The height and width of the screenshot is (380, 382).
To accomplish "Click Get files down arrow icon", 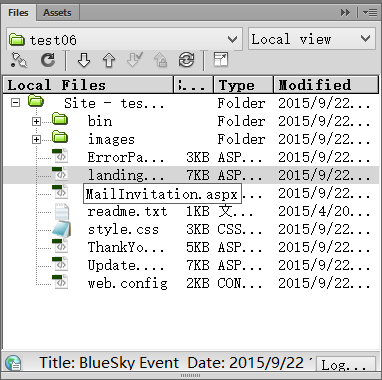I will click(x=84, y=60).
